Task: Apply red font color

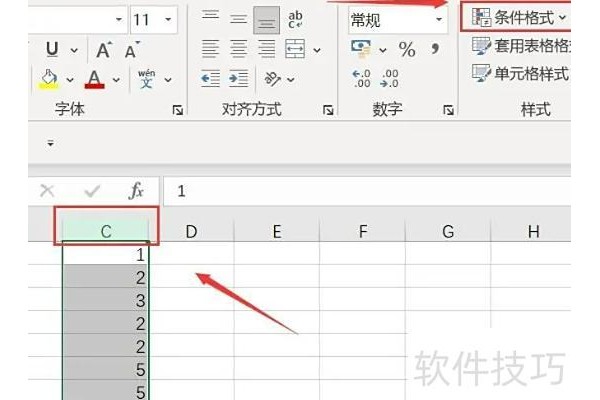Action: (x=95, y=79)
